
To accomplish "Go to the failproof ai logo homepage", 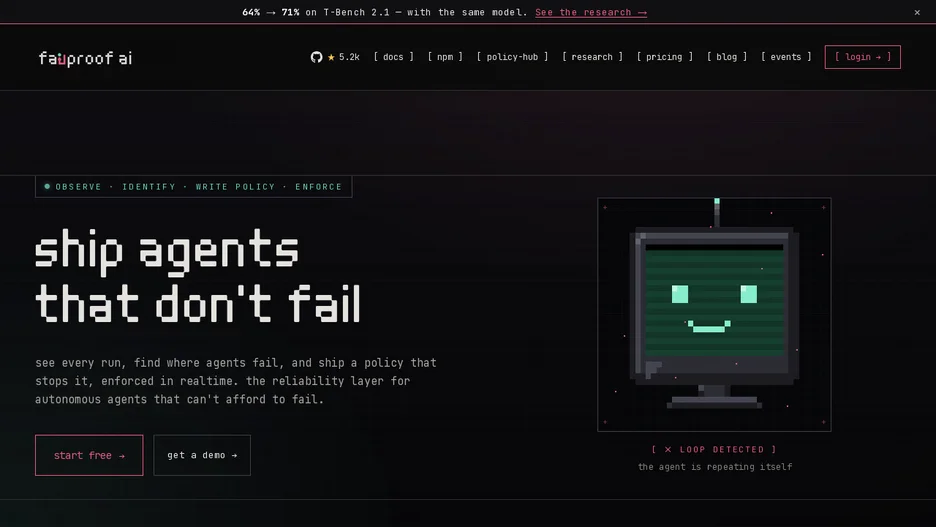I will (85, 58).
